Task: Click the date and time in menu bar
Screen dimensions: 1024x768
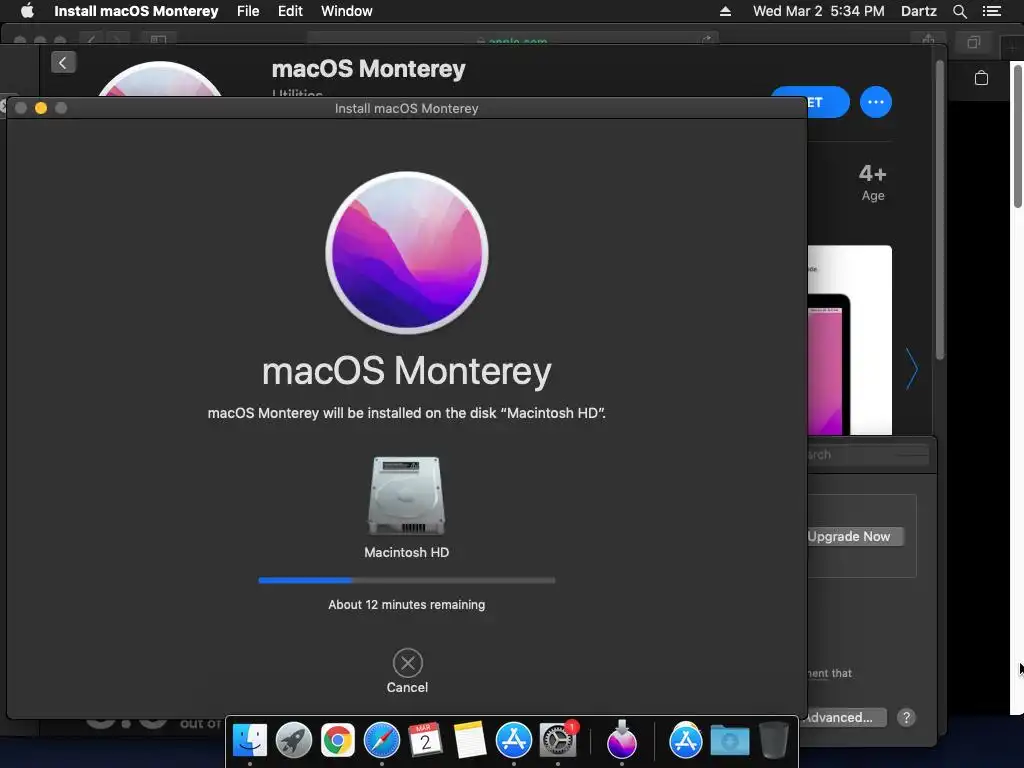Action: 819,11
